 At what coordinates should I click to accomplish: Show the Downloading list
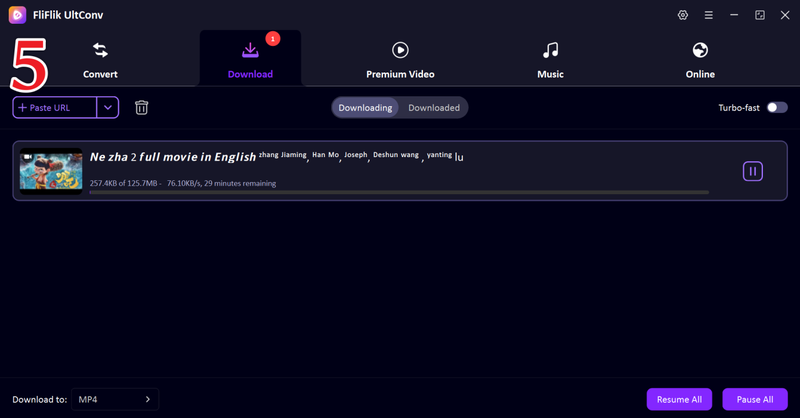[x=365, y=108]
